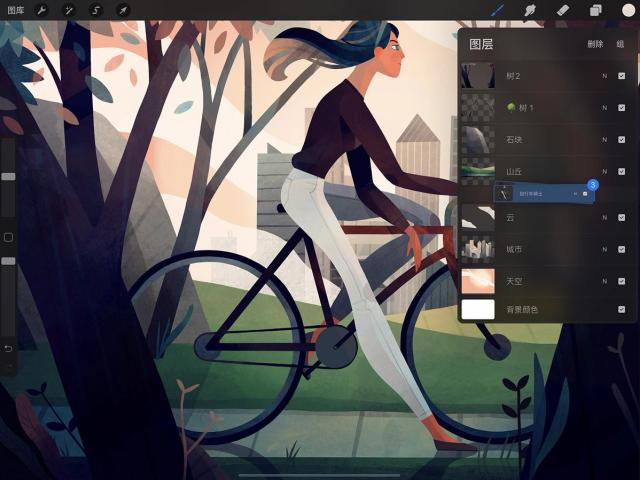Hide the 山丘 layer checkbox
Screen dimensions: 640x480
[x=621, y=171]
